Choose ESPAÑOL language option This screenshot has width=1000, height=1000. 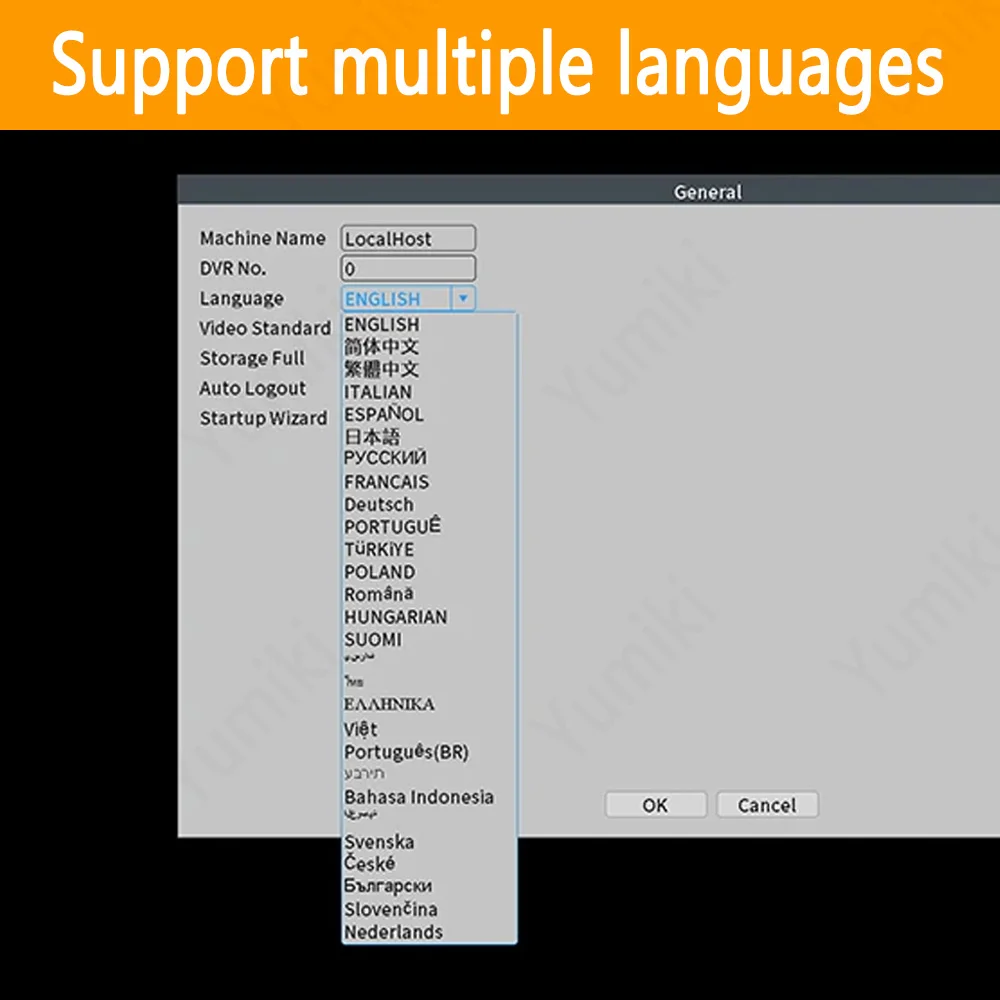click(x=384, y=414)
